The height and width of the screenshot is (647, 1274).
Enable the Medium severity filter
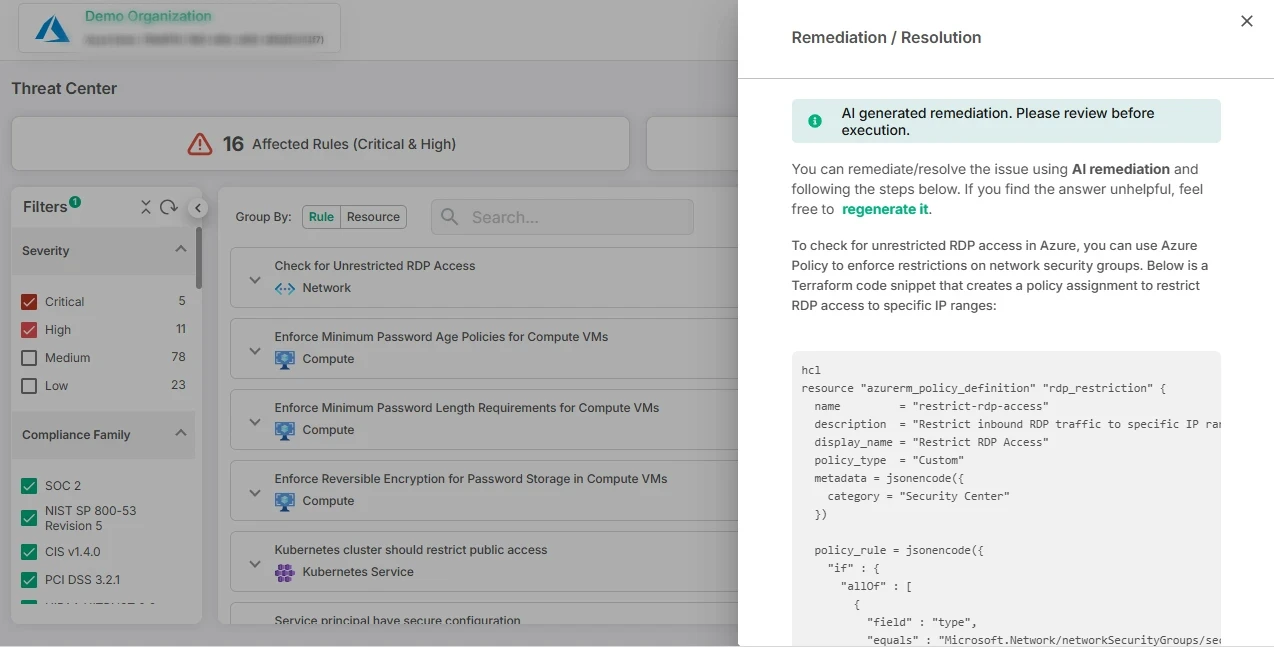coord(29,358)
